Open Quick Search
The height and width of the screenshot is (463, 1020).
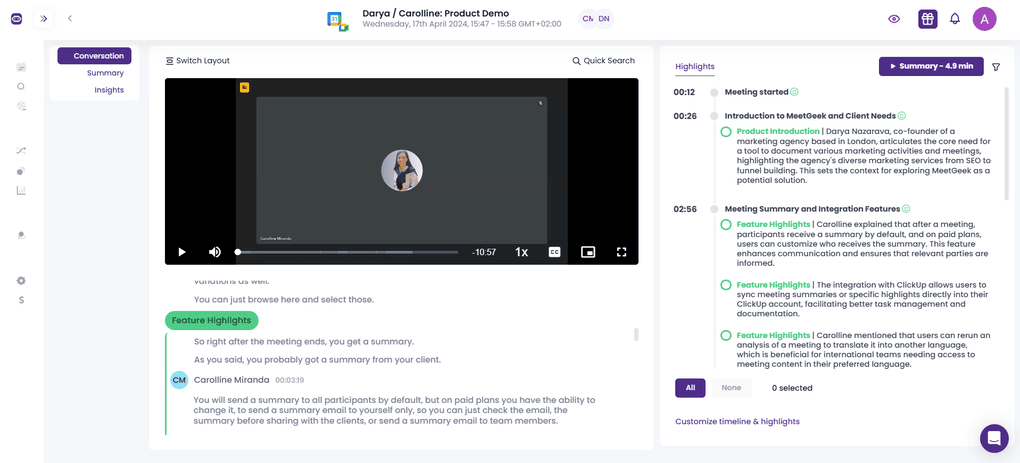[x=604, y=60]
